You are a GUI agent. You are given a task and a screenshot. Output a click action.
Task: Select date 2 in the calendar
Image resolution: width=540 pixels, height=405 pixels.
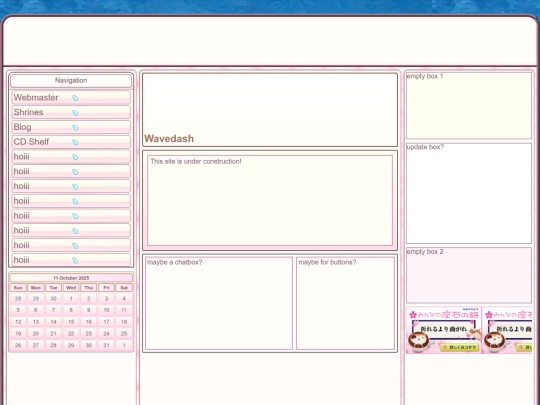tap(89, 299)
